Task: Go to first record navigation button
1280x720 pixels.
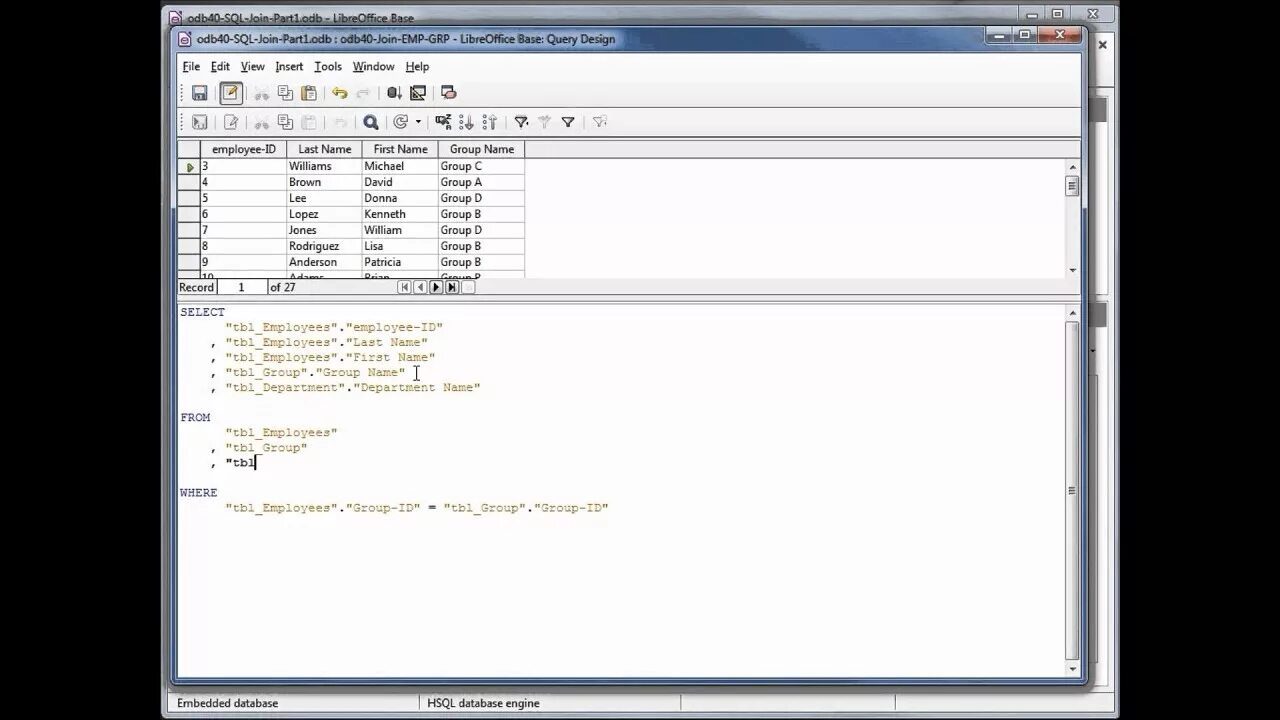Action: pyautogui.click(x=404, y=287)
